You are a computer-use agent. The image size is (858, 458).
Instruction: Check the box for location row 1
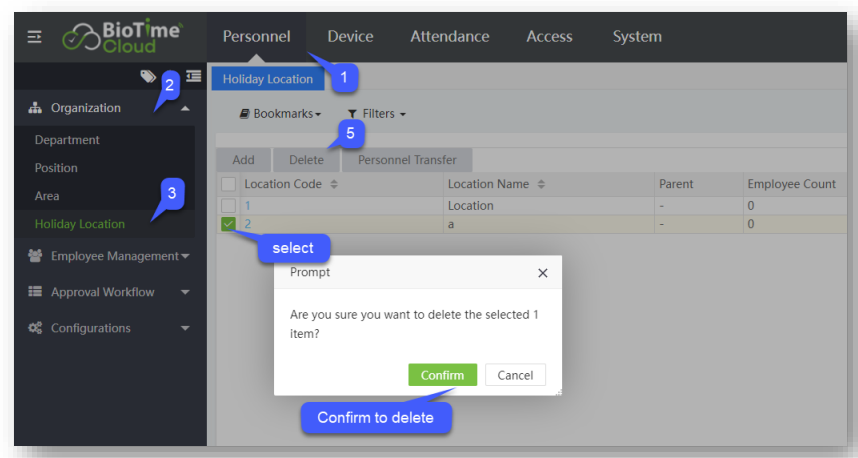point(228,205)
